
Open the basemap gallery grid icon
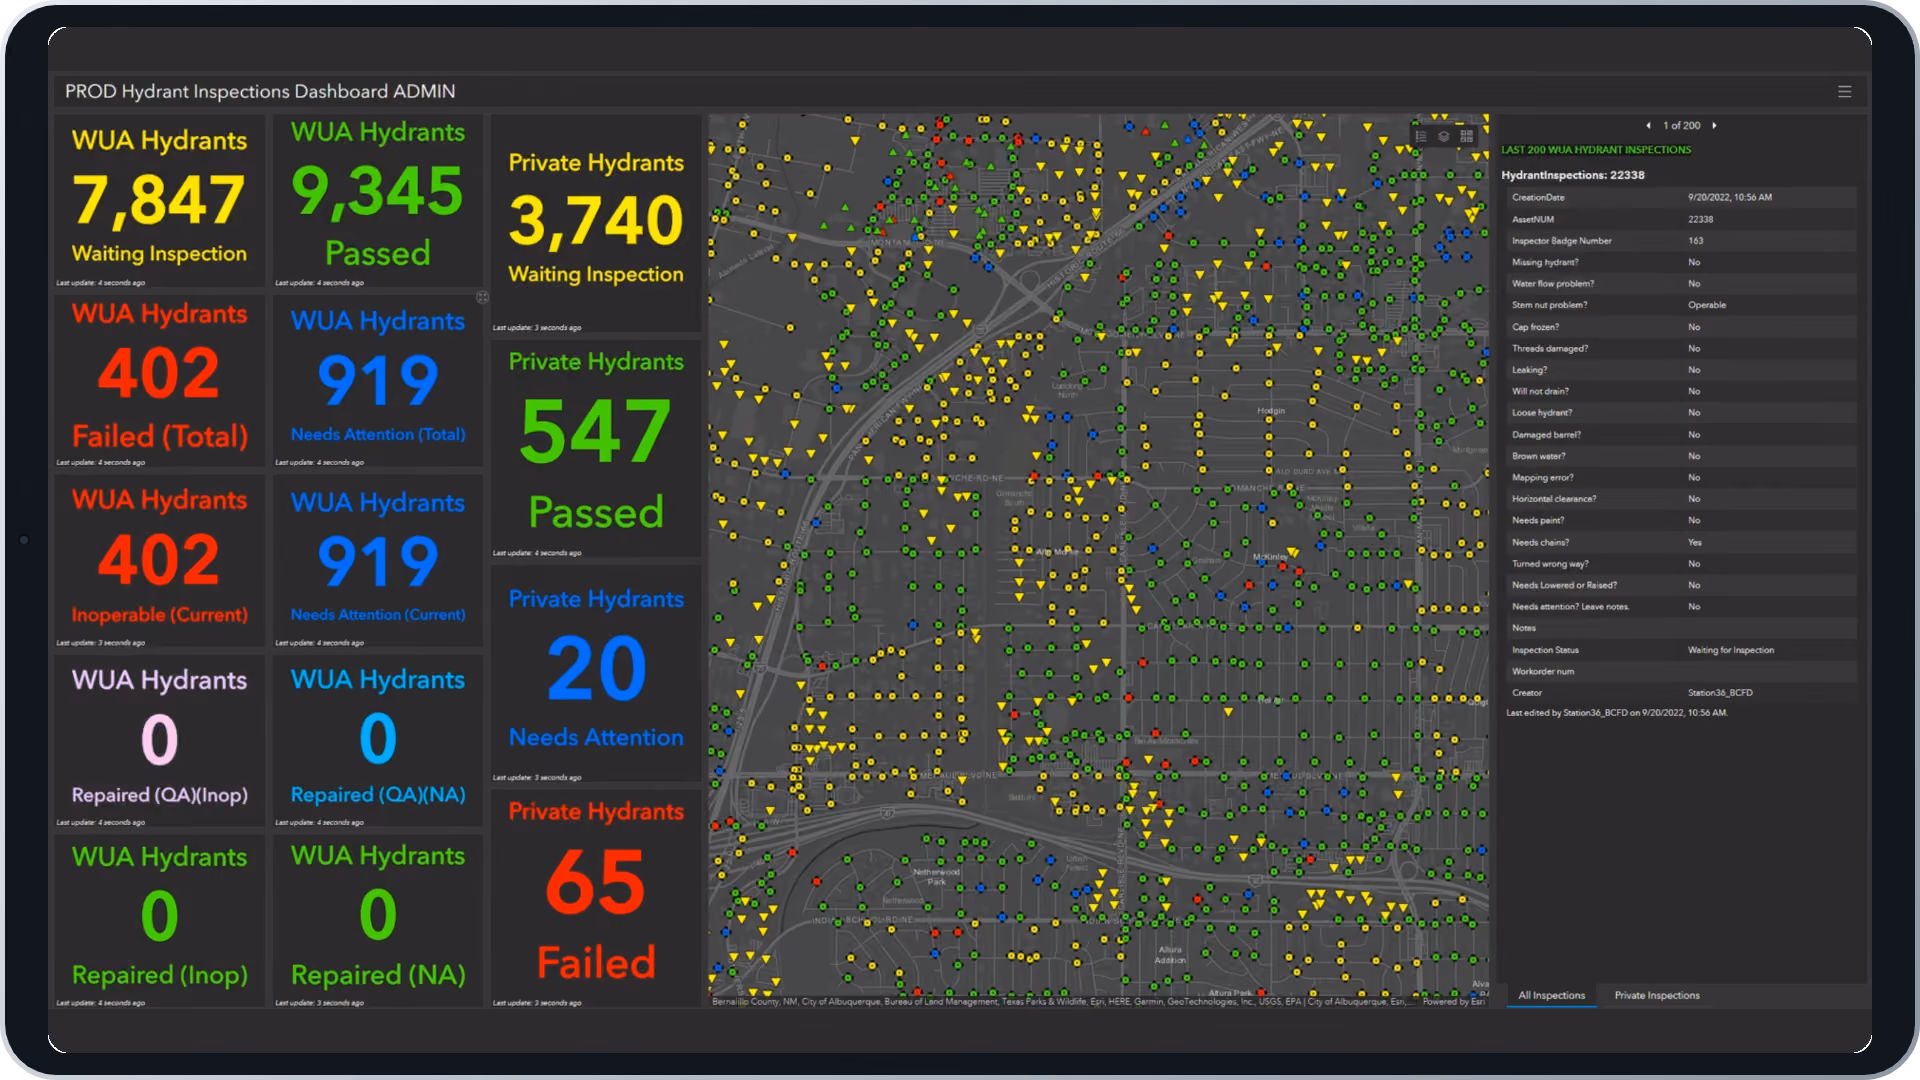1467,136
